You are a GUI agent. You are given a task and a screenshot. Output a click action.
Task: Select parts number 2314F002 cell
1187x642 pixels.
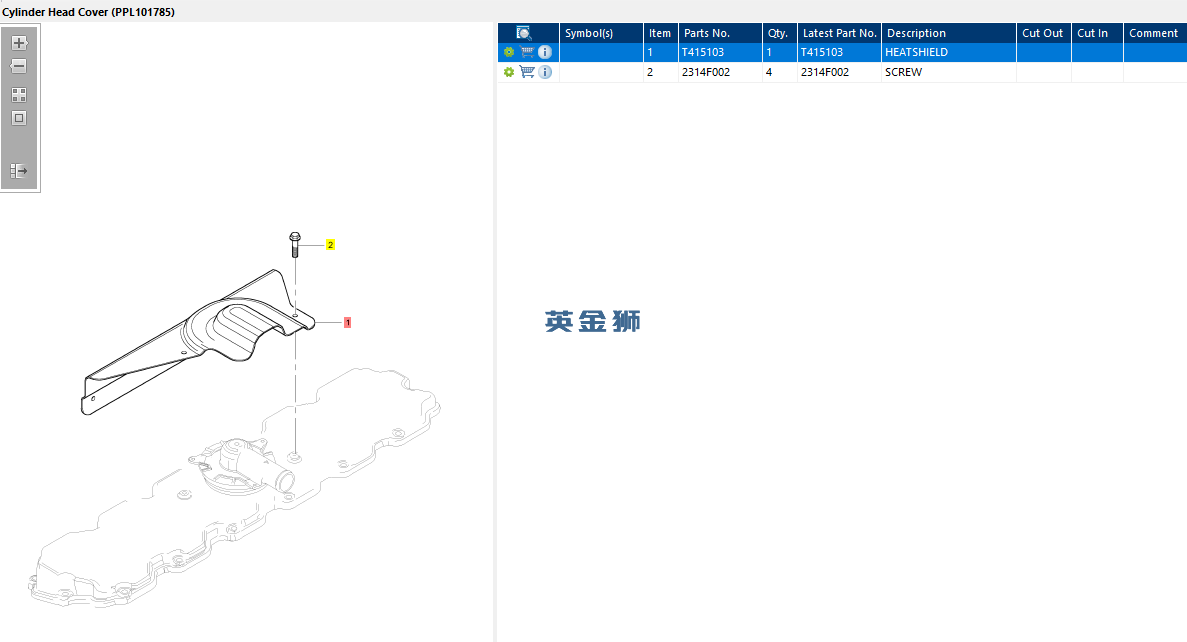(720, 72)
